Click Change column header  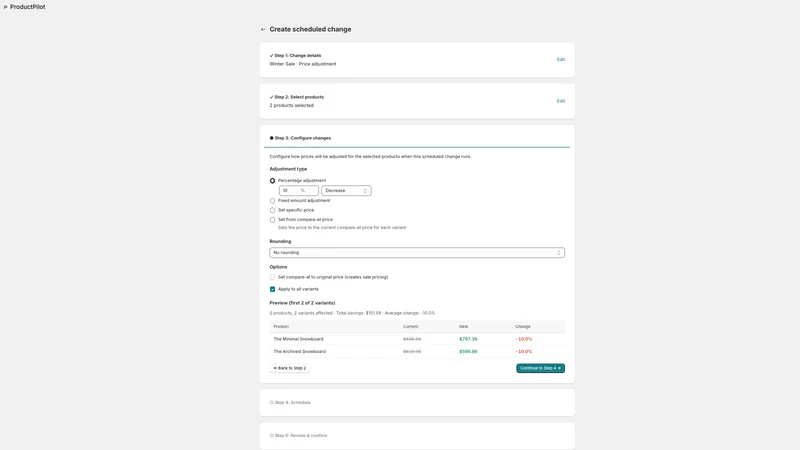coord(522,327)
